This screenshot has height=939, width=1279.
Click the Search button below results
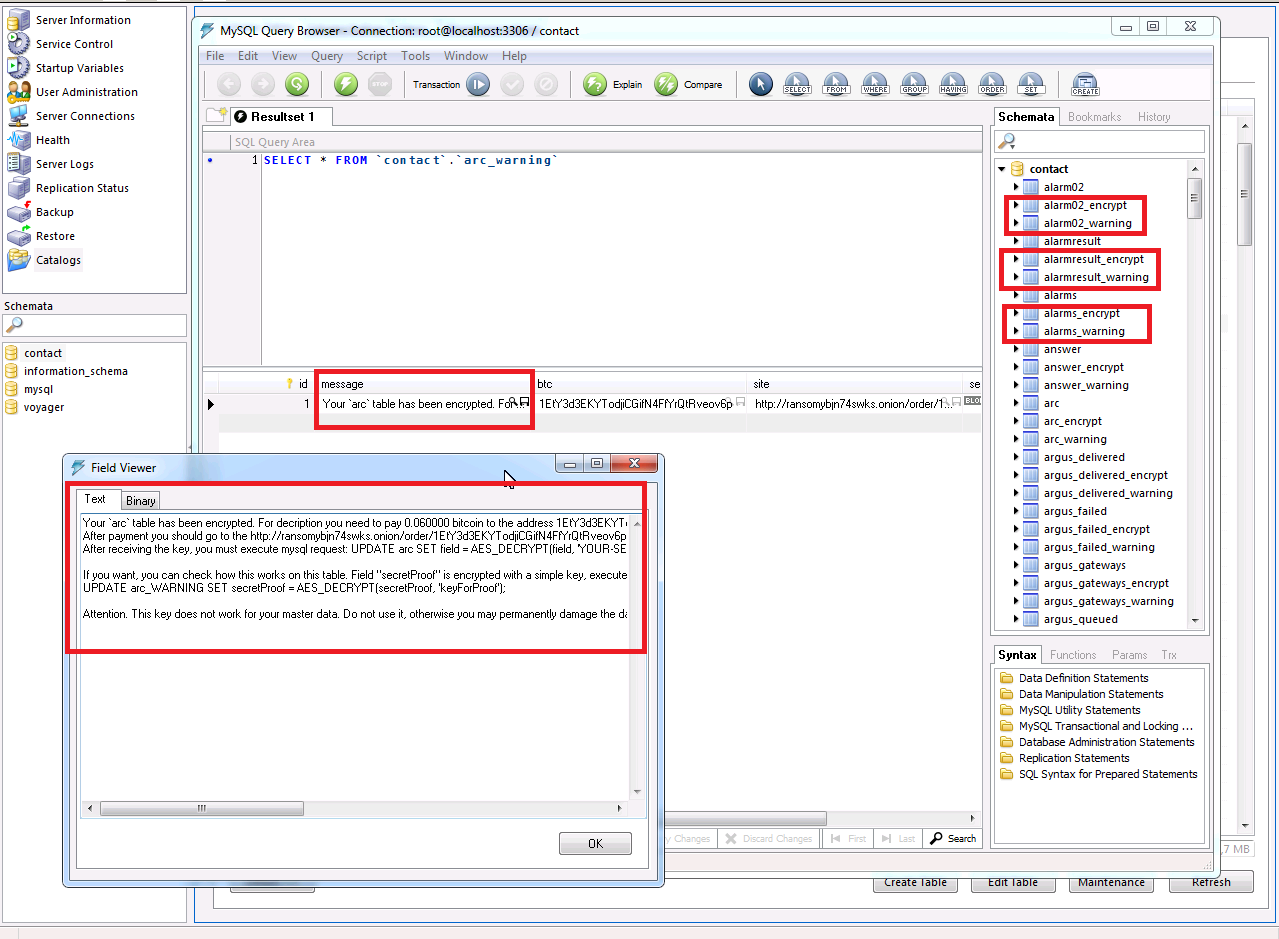pyautogui.click(x=953, y=838)
